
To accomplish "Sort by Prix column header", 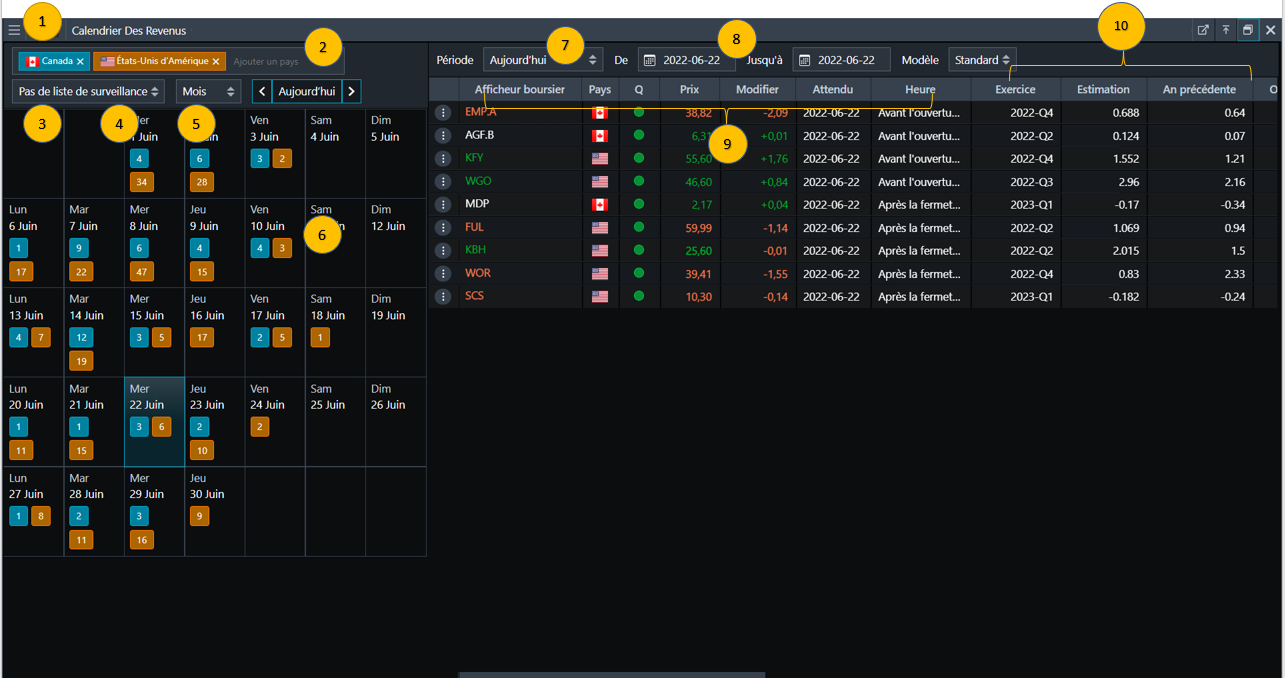I will coord(689,90).
